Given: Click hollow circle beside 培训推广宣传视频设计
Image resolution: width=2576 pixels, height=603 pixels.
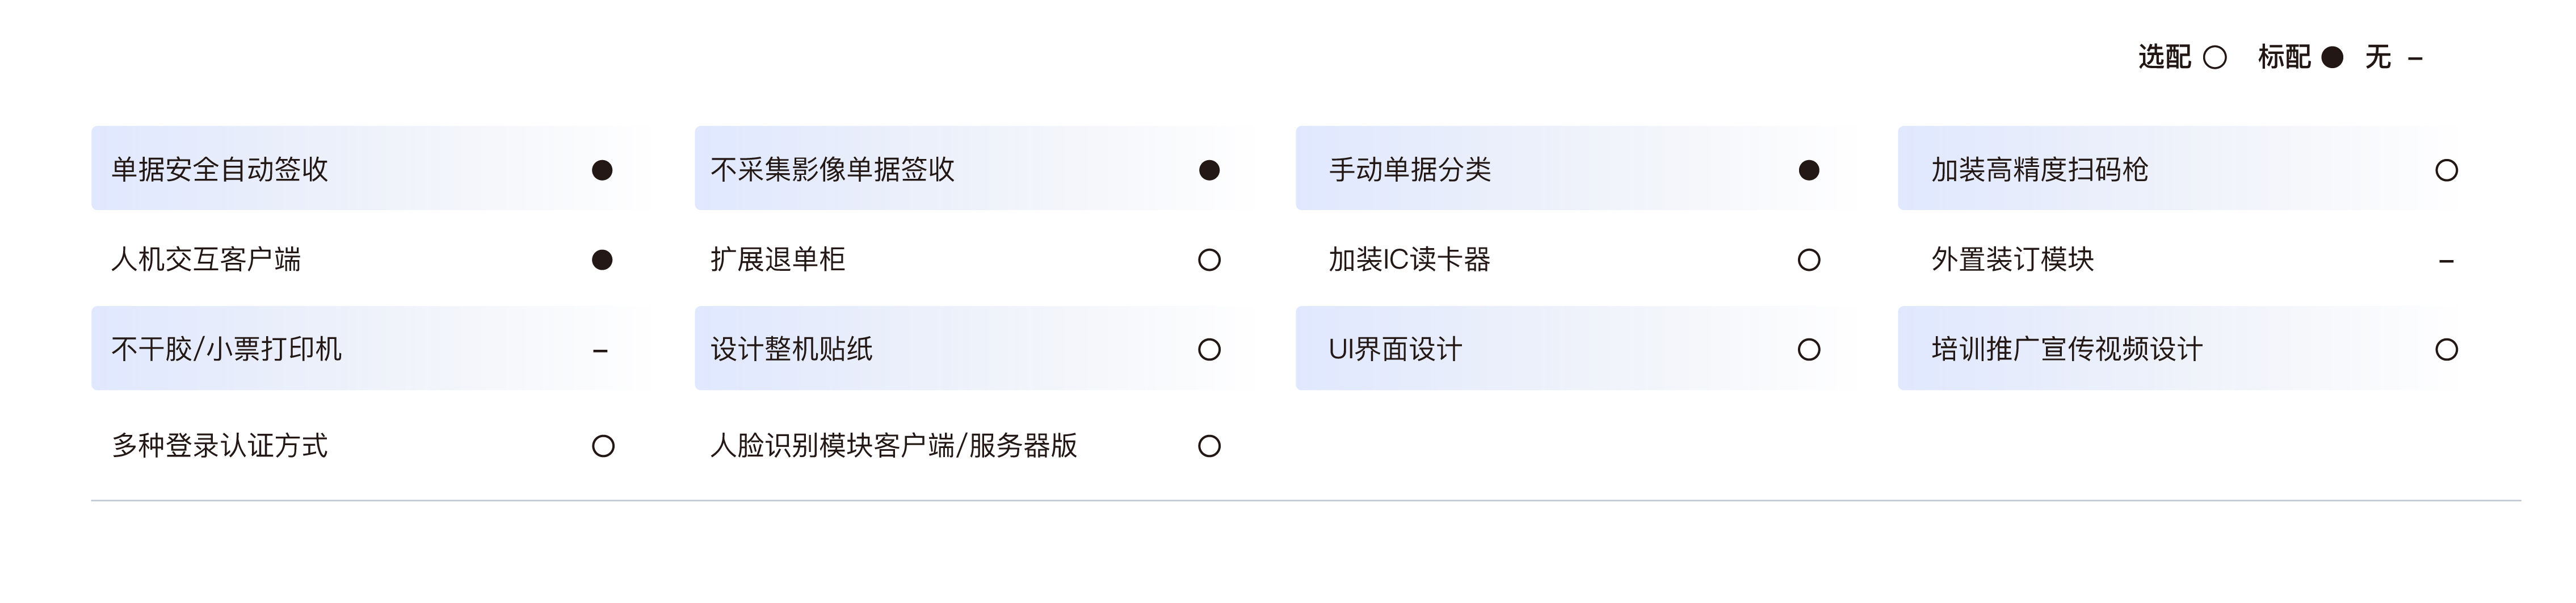Looking at the screenshot, I should click(x=2446, y=349).
